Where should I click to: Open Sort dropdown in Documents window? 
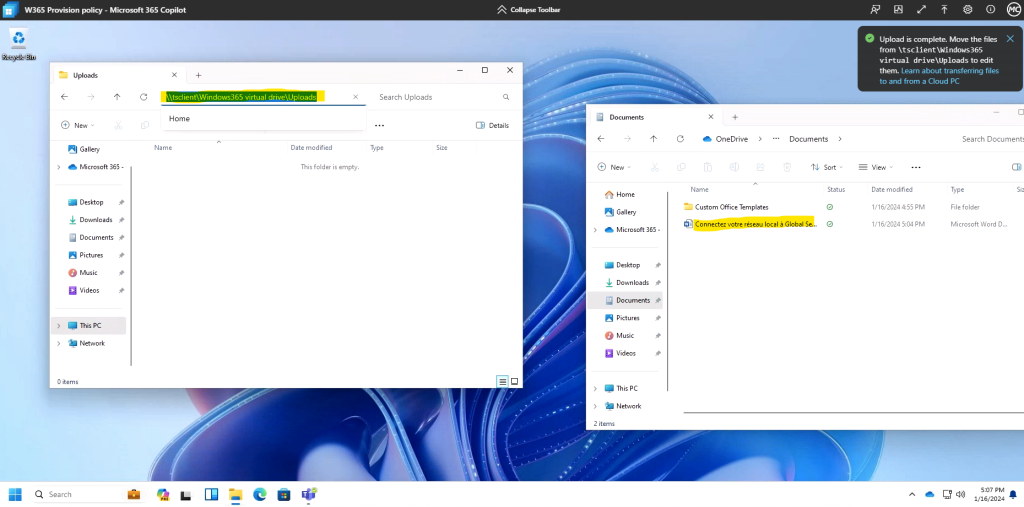(827, 167)
